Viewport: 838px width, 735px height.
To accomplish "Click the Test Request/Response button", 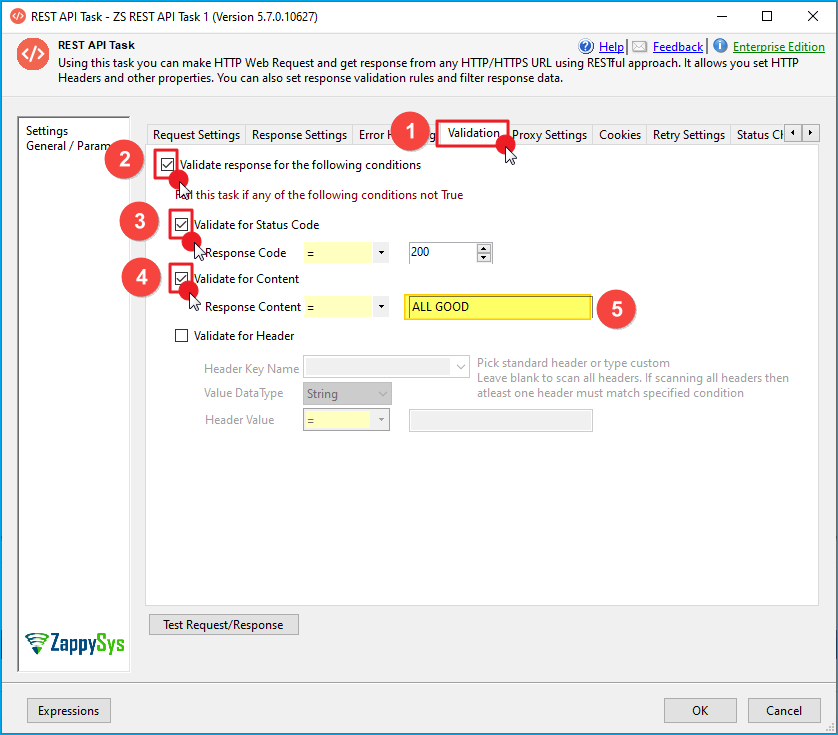I will pyautogui.click(x=223, y=625).
